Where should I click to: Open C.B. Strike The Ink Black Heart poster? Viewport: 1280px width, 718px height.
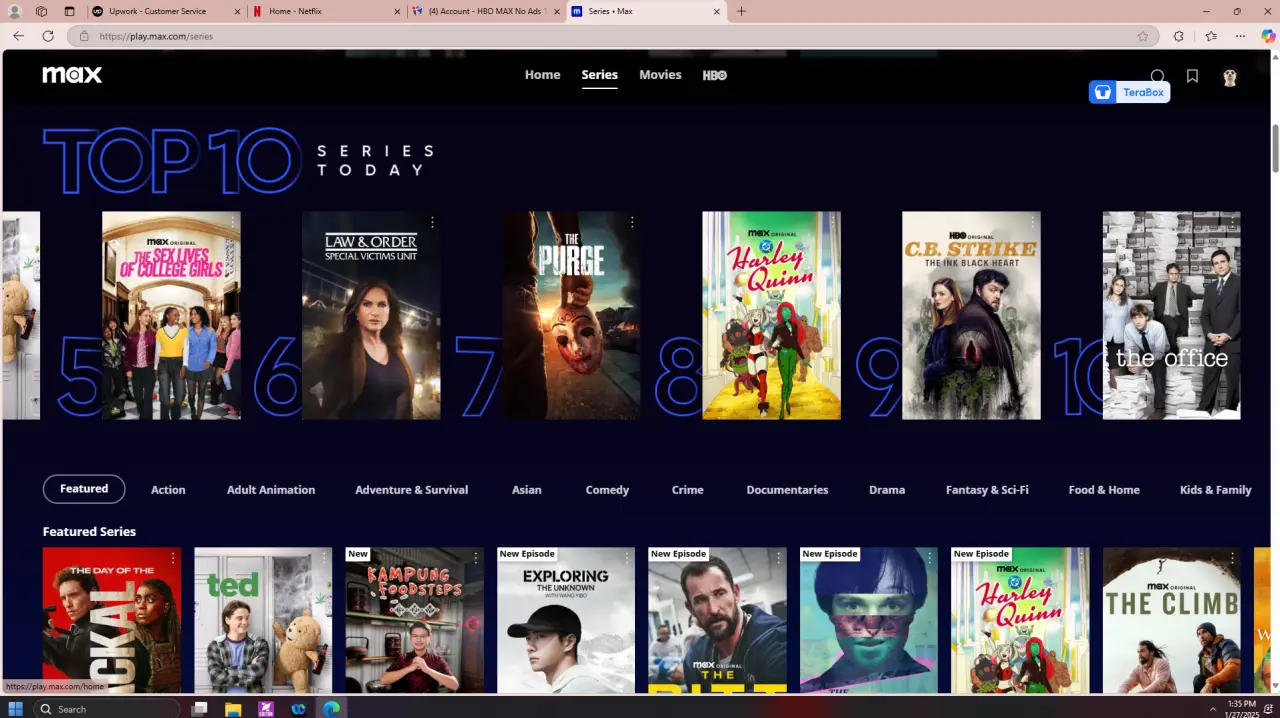tap(971, 315)
